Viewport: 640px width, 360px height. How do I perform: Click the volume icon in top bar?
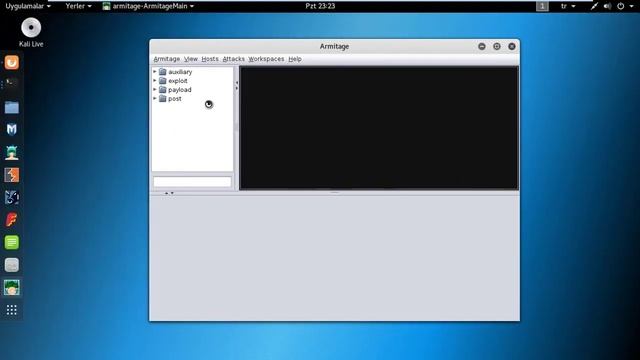[607, 6]
